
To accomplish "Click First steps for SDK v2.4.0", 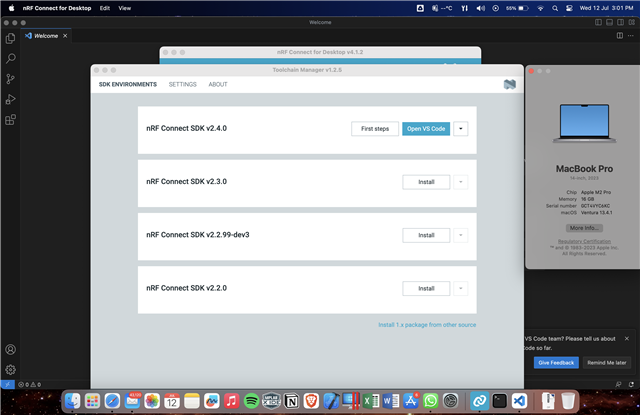I will click(375, 129).
